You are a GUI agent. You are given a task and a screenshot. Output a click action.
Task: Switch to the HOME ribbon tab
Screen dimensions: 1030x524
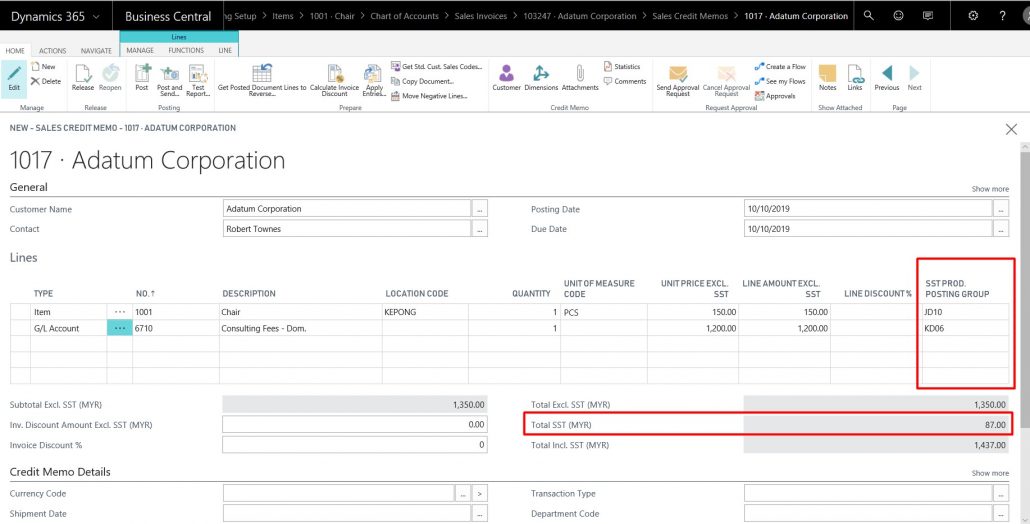coord(15,51)
